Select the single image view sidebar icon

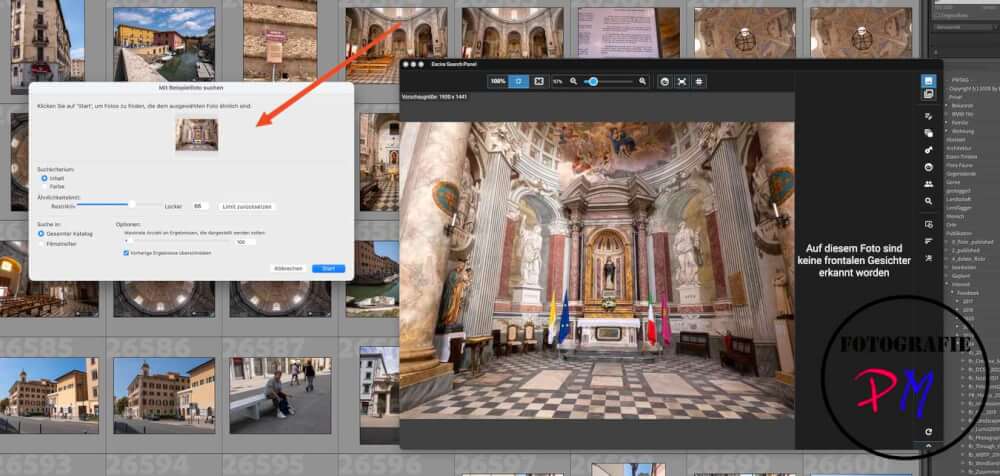[x=929, y=81]
